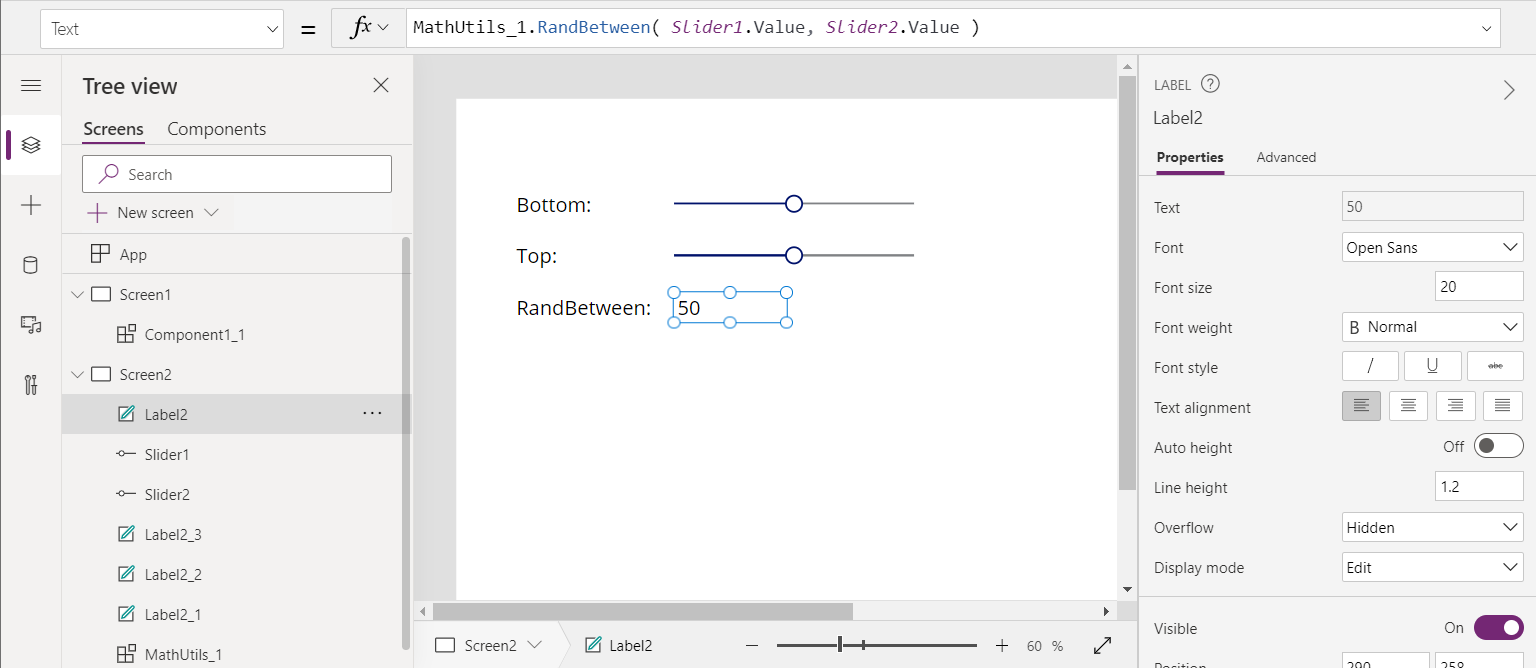The image size is (1536, 668).
Task: Click the Bottom slider handle
Action: (794, 204)
